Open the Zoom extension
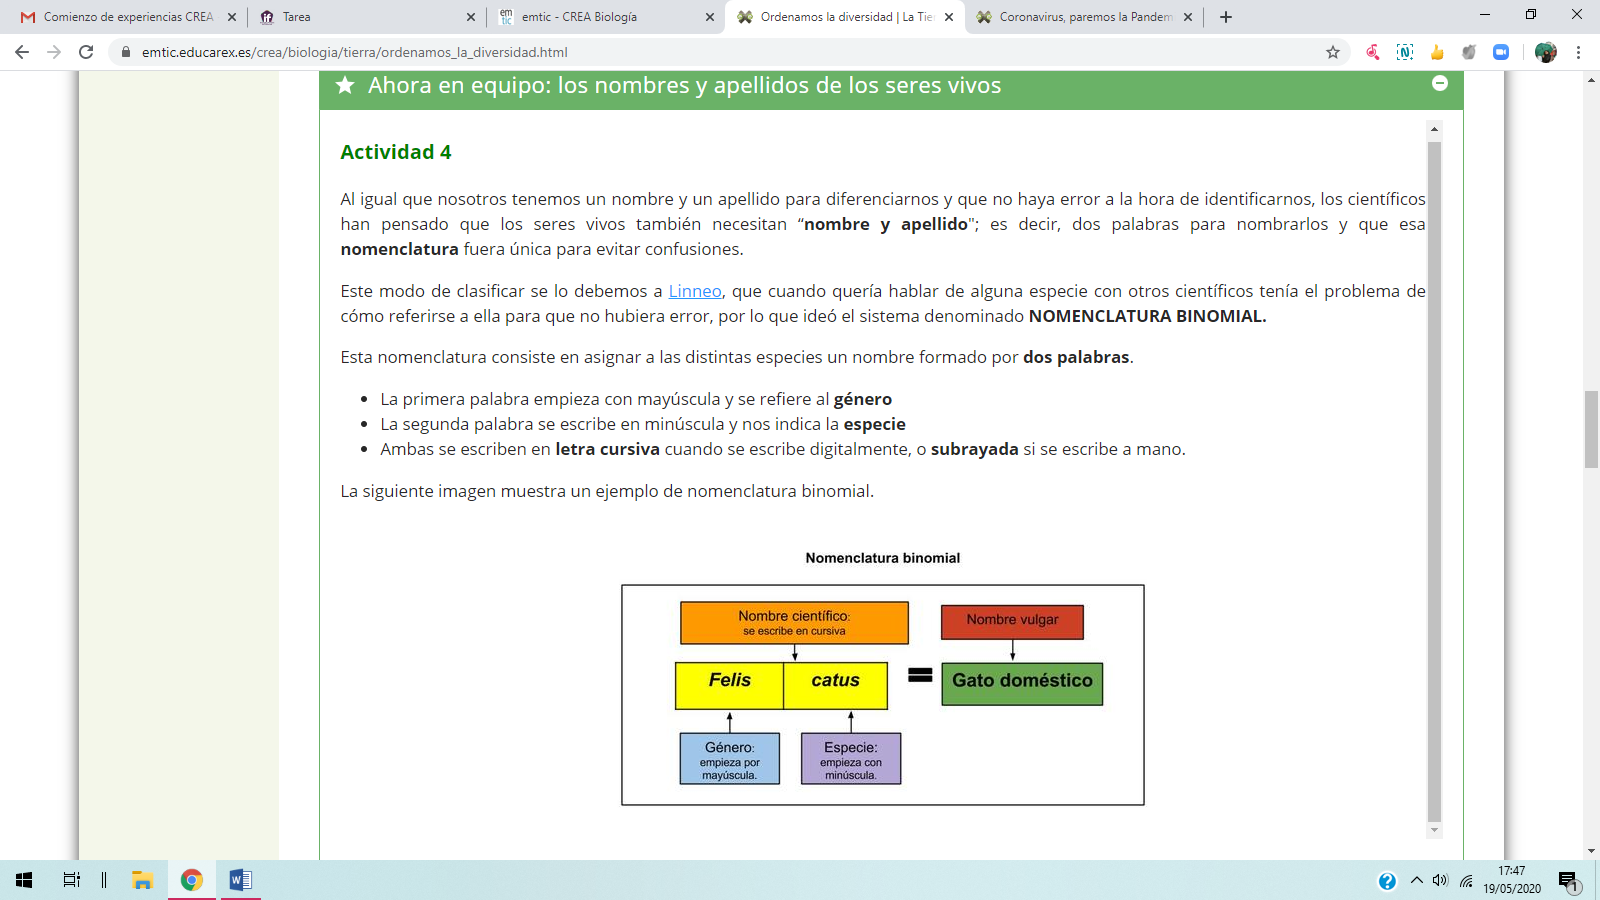 tap(1501, 52)
